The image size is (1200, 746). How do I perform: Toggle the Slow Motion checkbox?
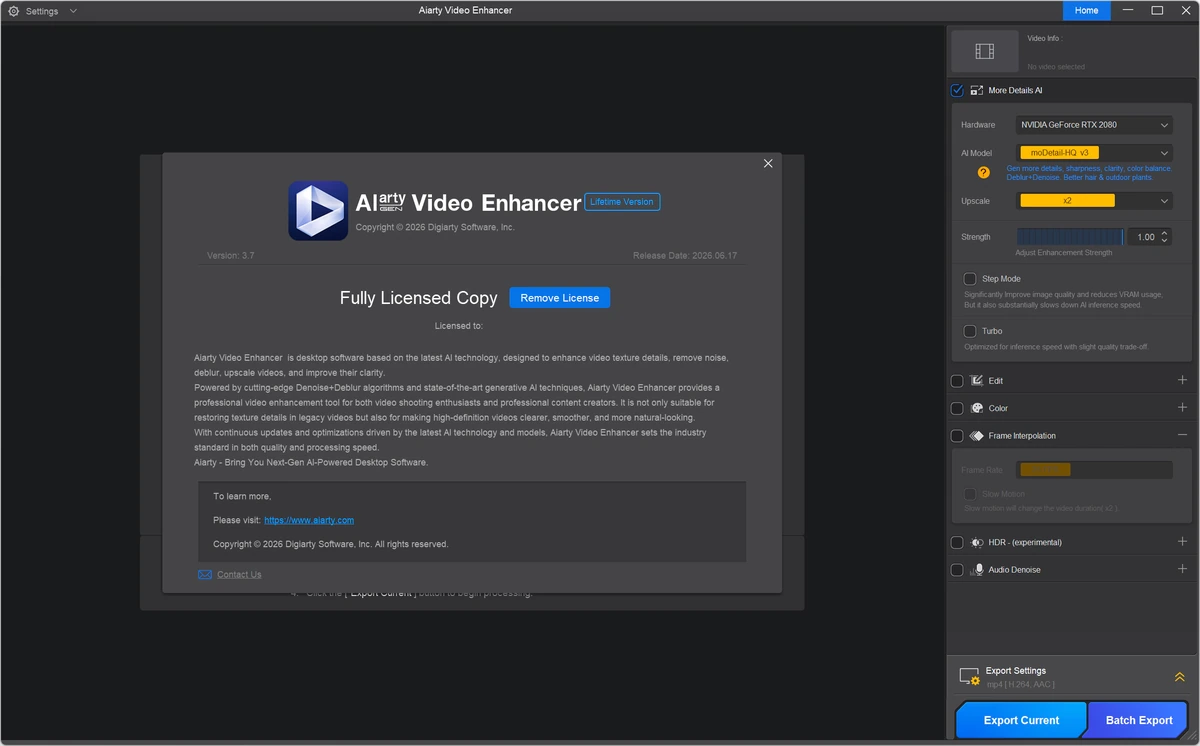tap(970, 494)
